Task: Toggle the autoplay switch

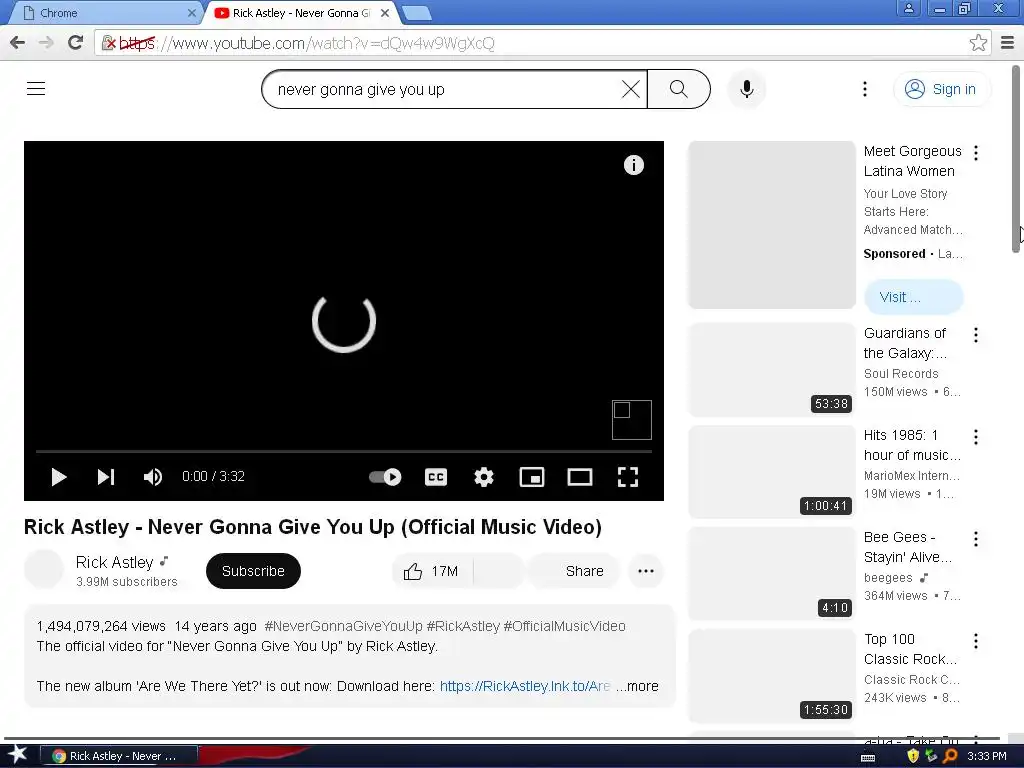Action: click(385, 477)
